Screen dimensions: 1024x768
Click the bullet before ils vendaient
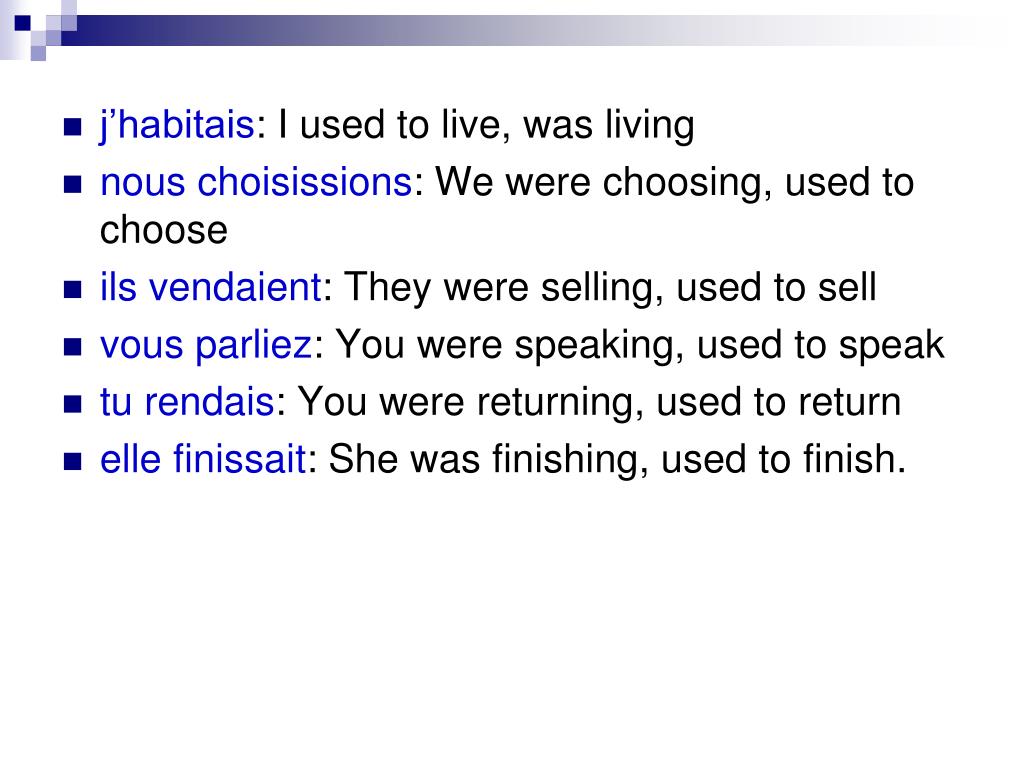coord(72,289)
